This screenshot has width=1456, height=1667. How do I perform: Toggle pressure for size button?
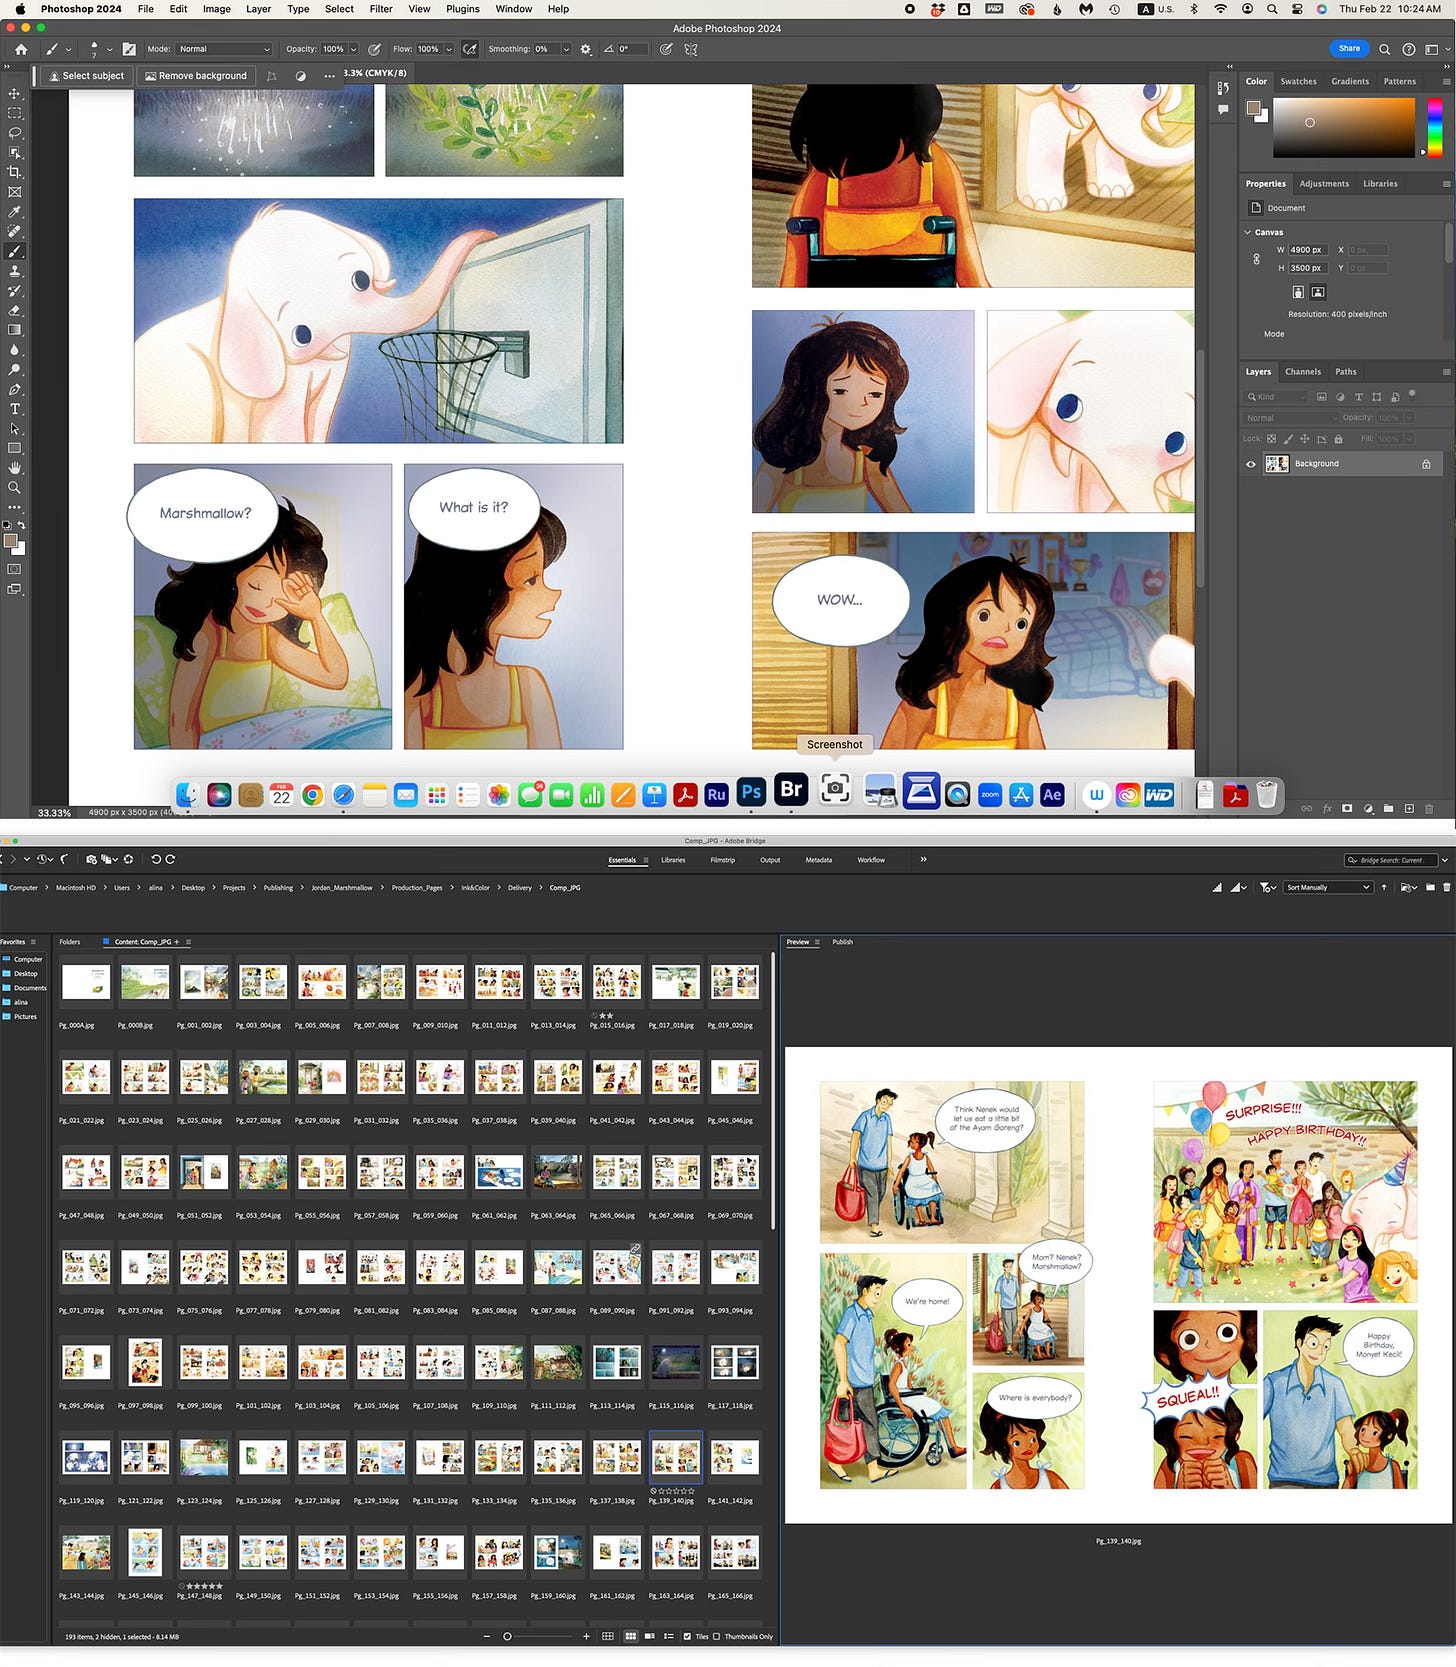(x=666, y=49)
